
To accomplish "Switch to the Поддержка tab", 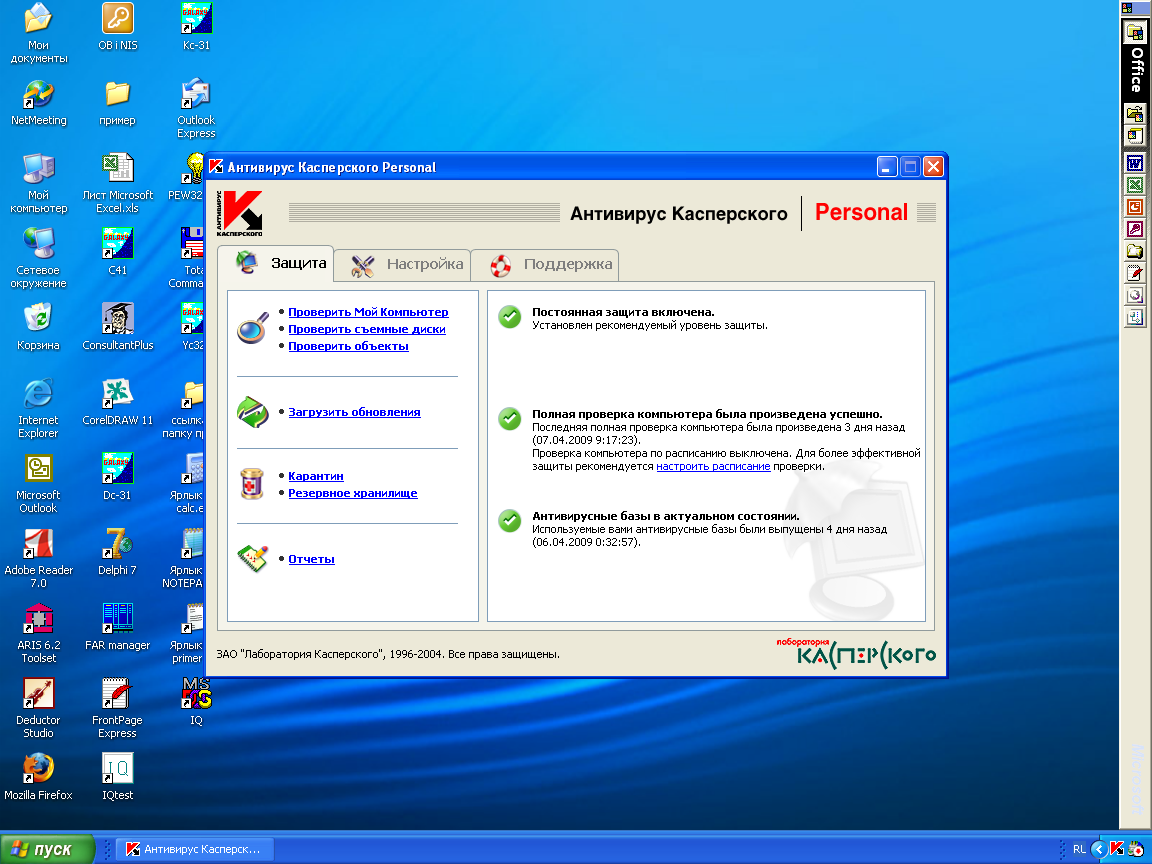I will (x=544, y=264).
